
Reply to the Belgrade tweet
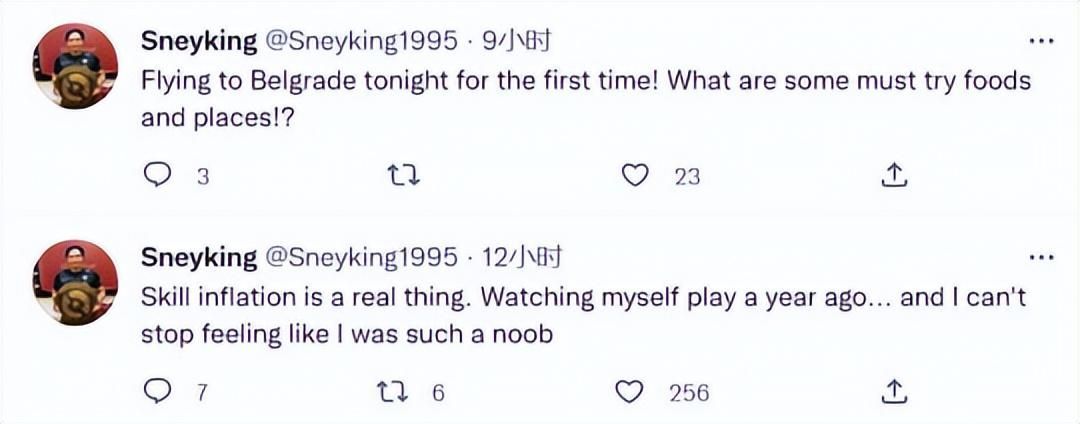click(x=158, y=177)
